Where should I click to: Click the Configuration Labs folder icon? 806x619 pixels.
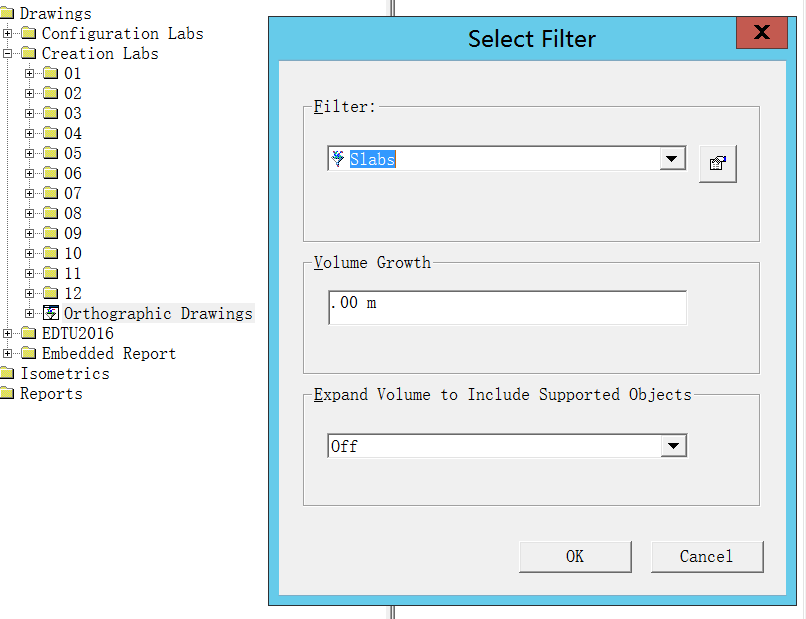pos(29,33)
